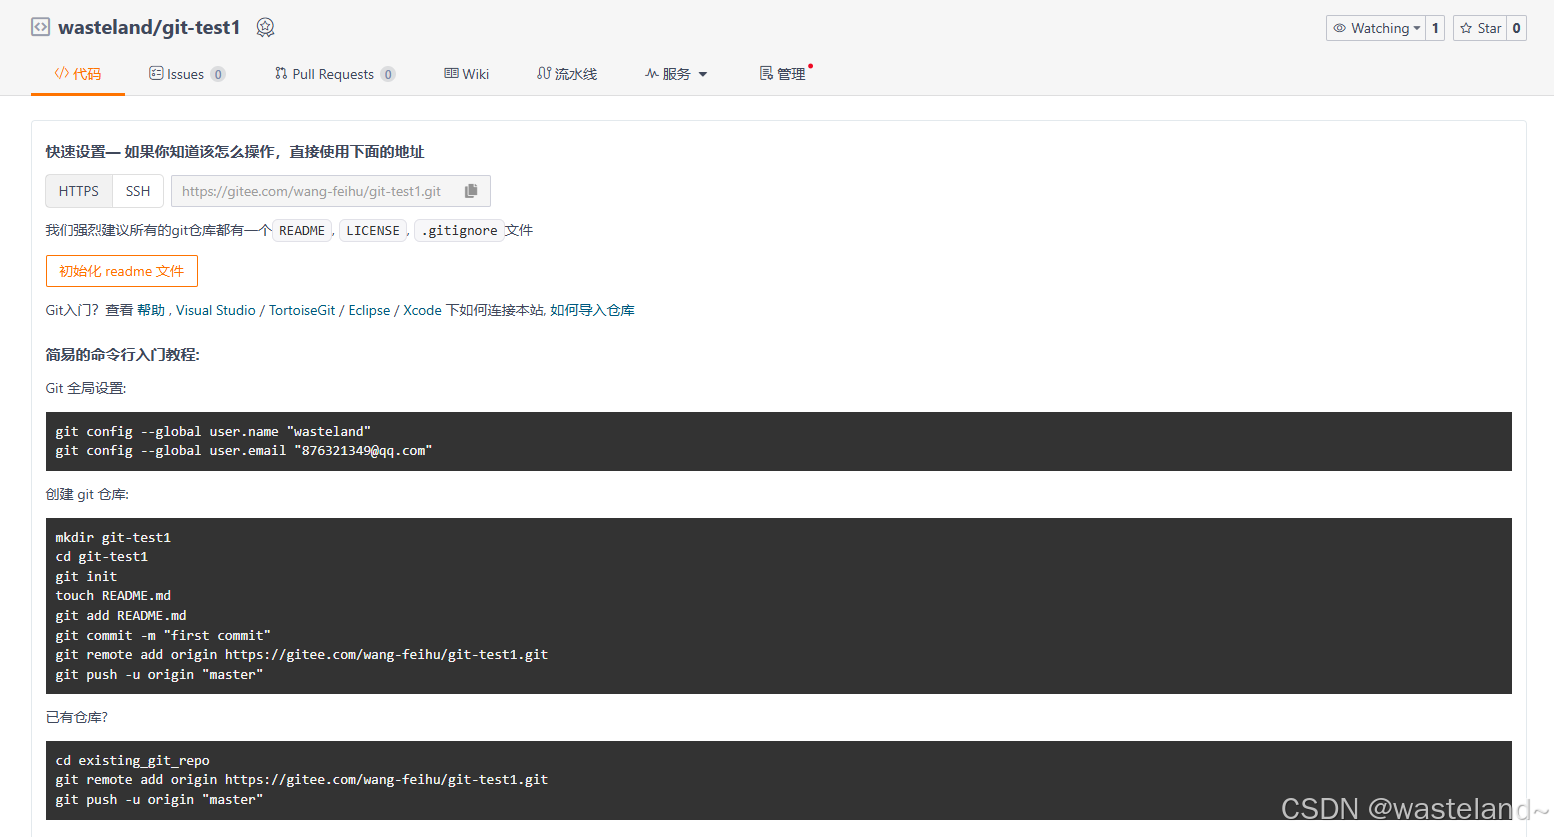Open the 如何导入仓库 link
The image size is (1554, 837).
point(592,310)
